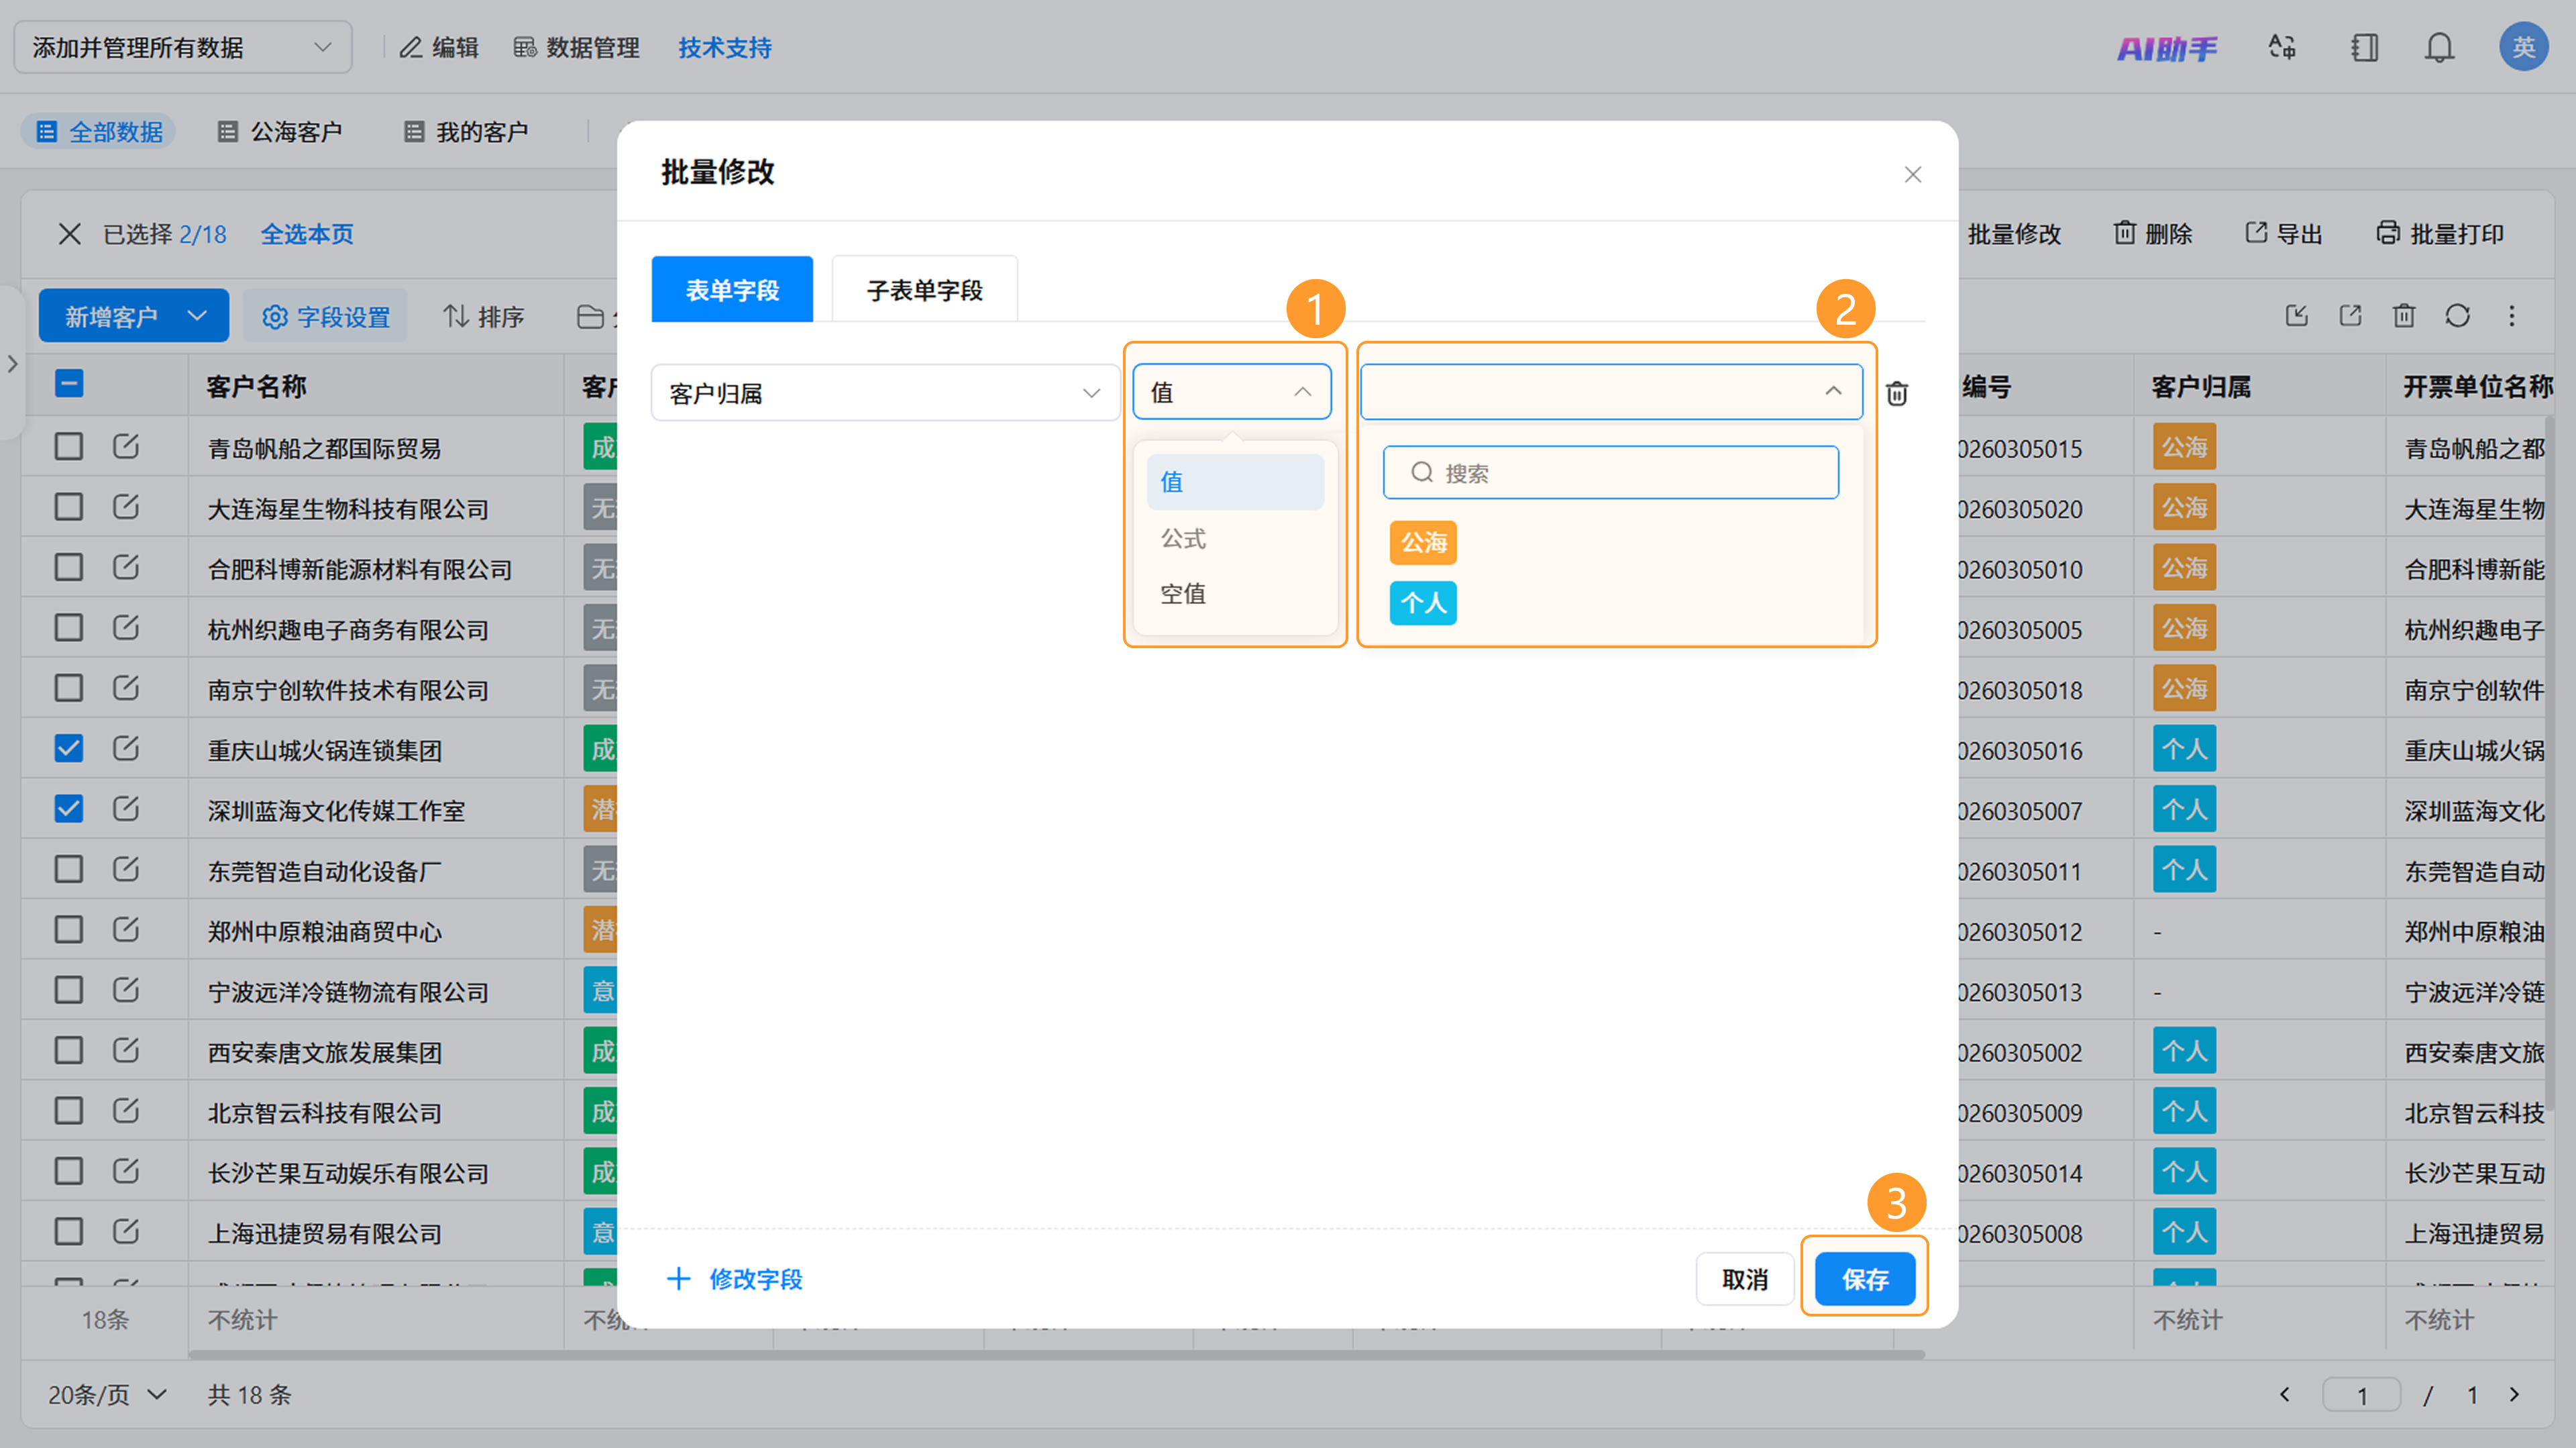The image size is (2576, 1448).
Task: Click 取消 to cancel
Action: (1744, 1279)
